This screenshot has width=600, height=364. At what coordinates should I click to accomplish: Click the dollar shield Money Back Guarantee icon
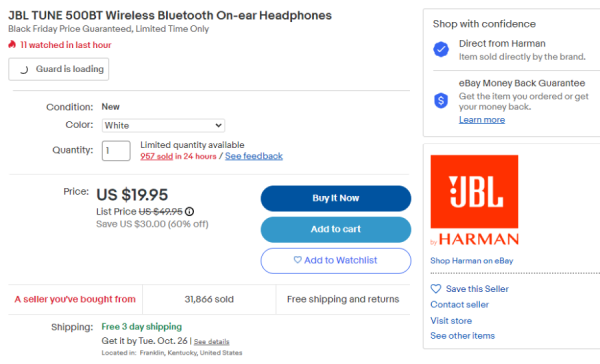point(441,101)
